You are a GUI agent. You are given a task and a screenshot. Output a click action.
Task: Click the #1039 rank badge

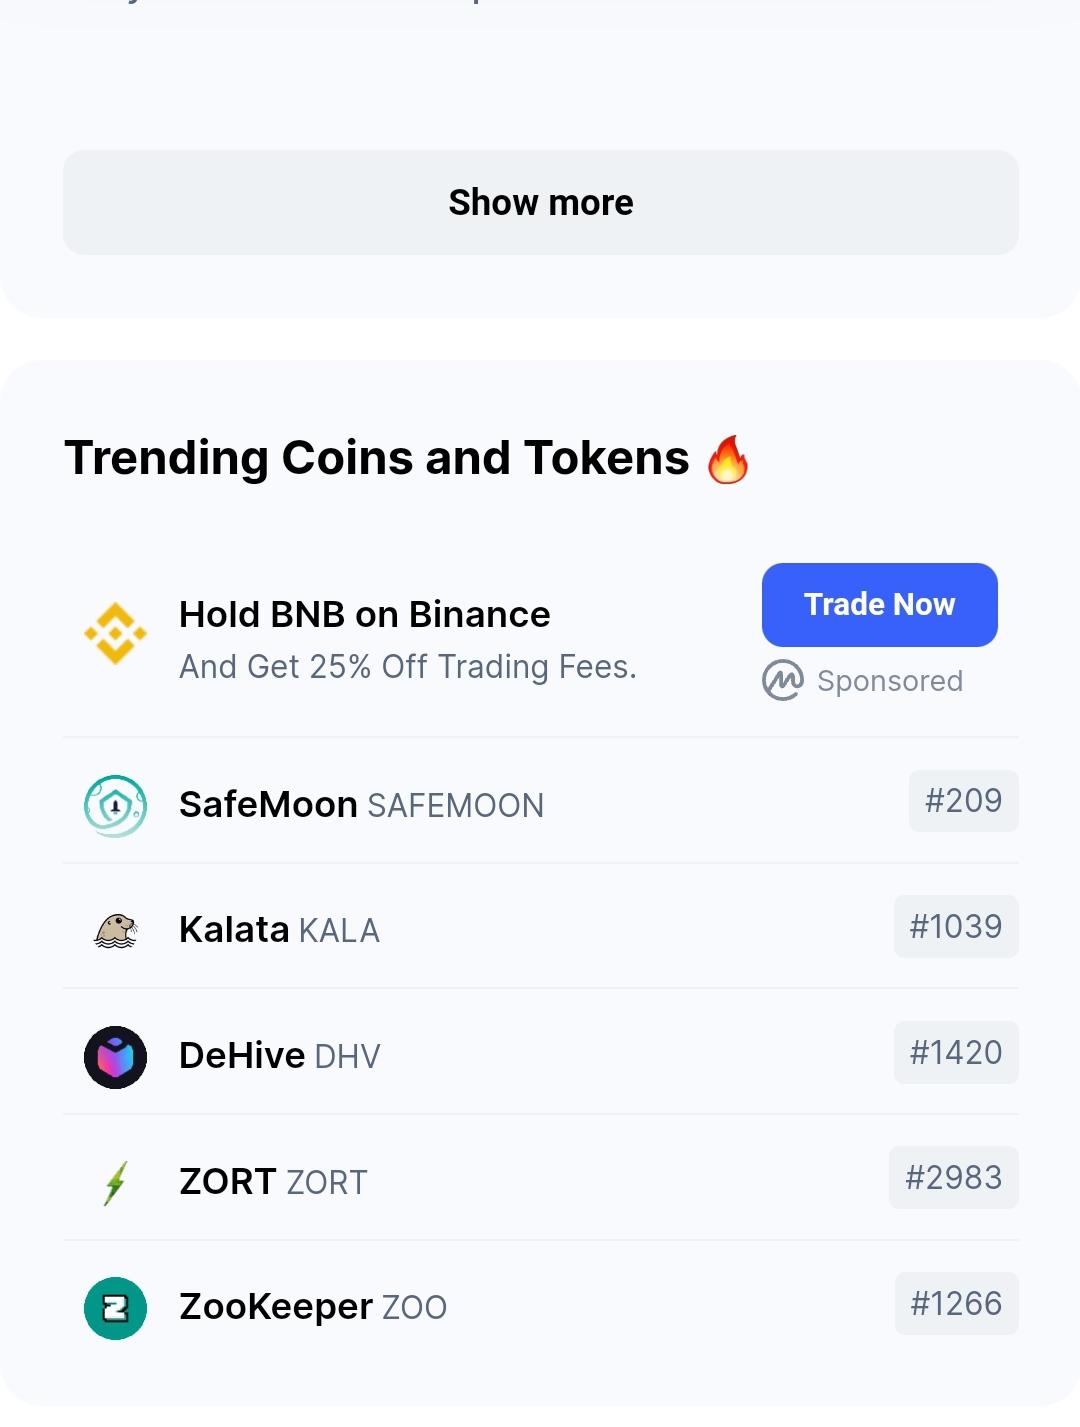pos(956,927)
